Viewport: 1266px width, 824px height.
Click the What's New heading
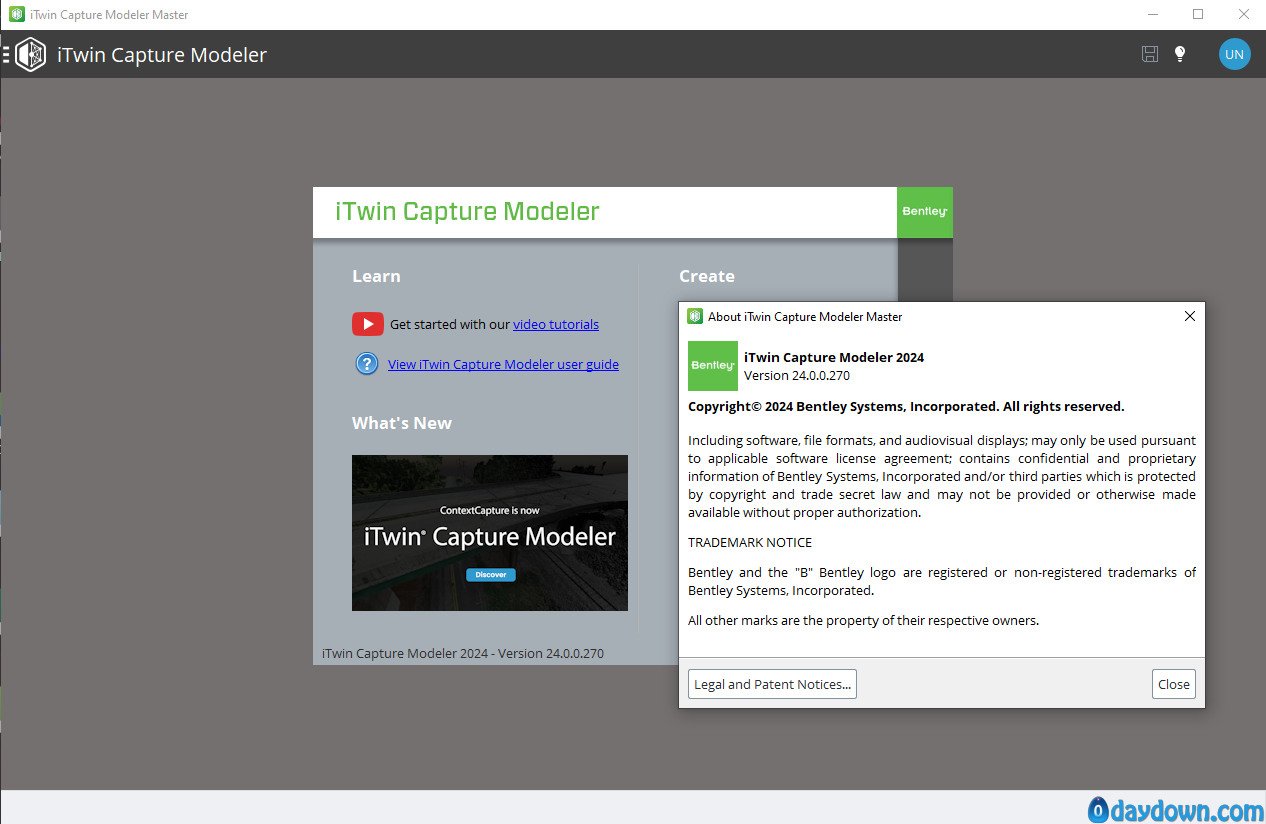(x=402, y=423)
